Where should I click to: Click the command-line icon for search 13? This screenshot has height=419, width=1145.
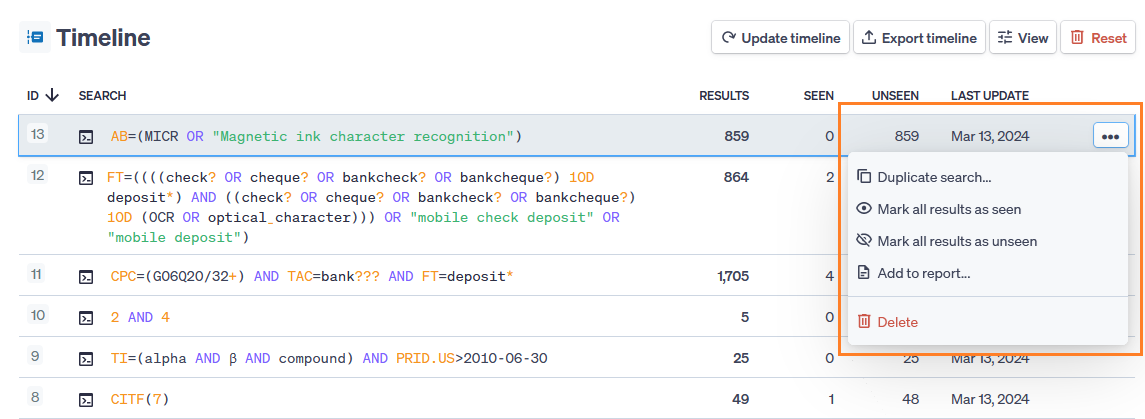tap(86, 137)
